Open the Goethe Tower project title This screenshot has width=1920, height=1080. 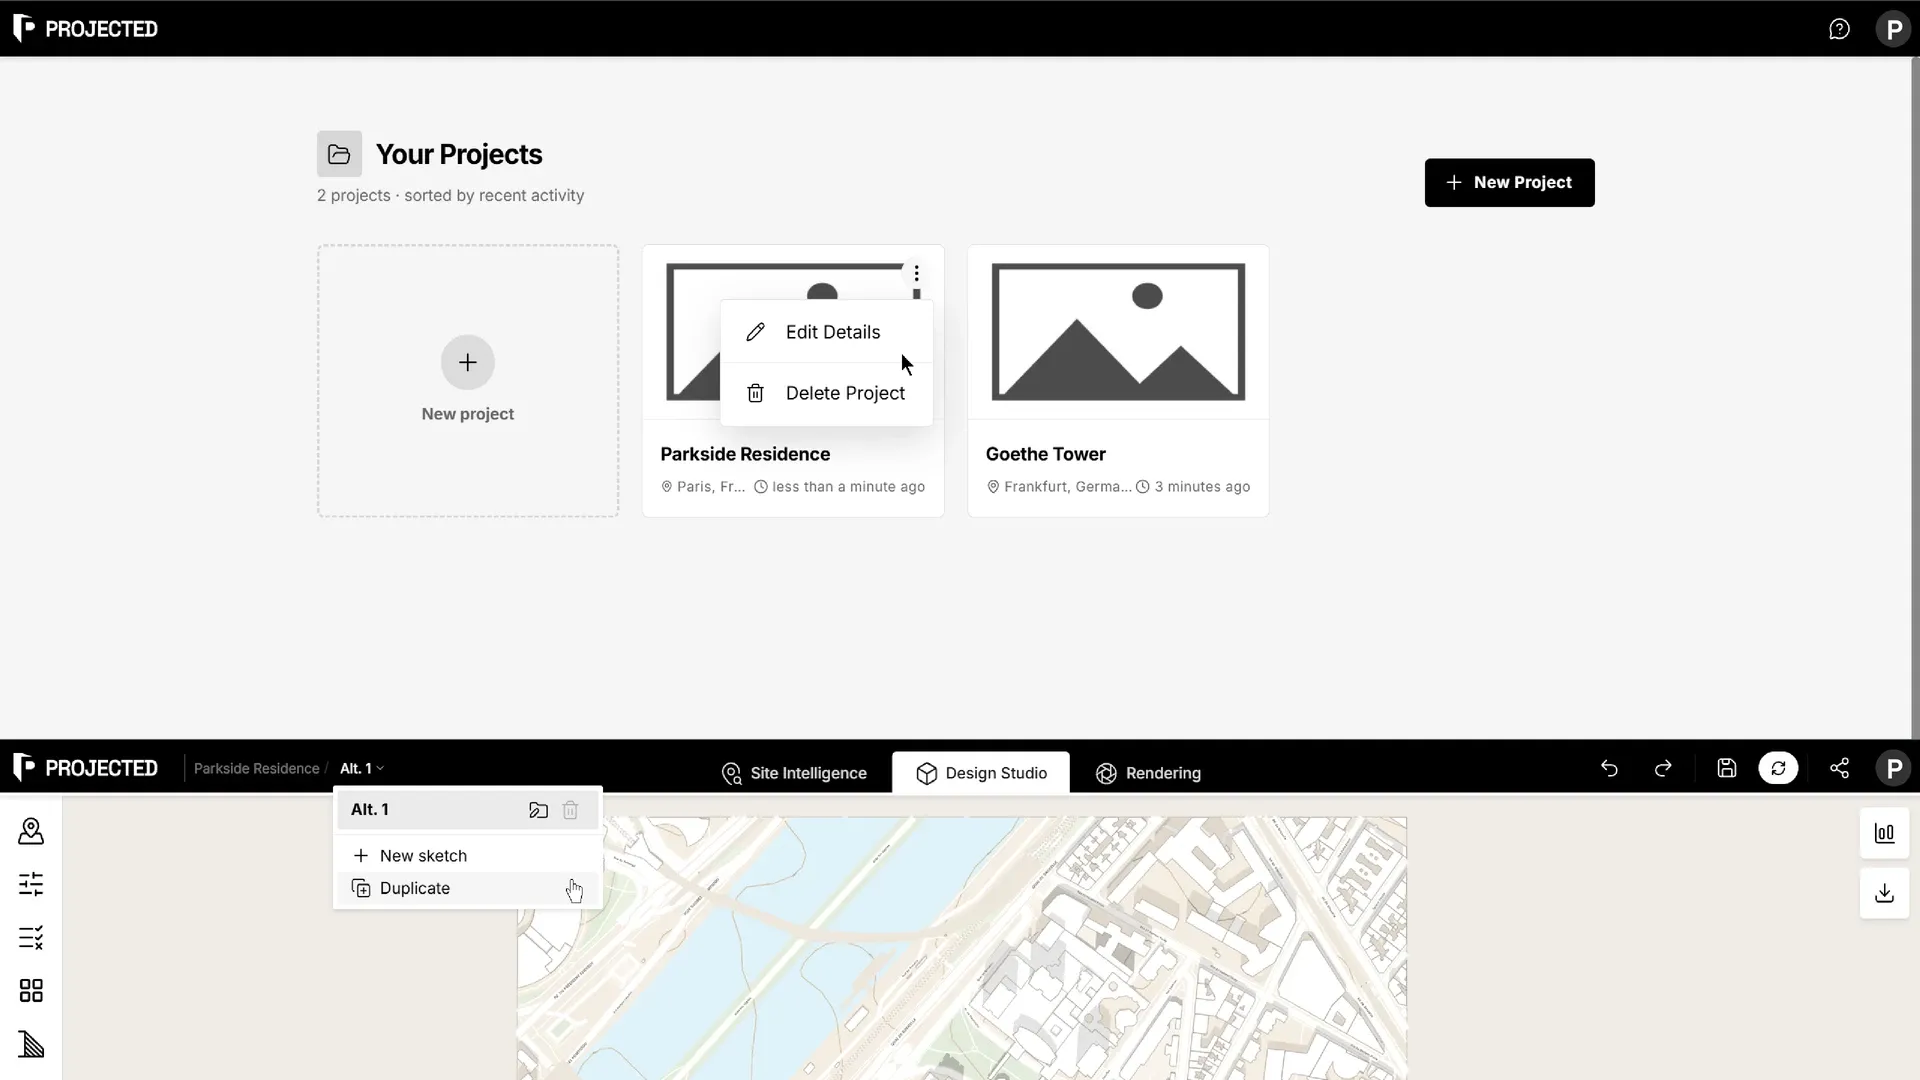click(1045, 454)
